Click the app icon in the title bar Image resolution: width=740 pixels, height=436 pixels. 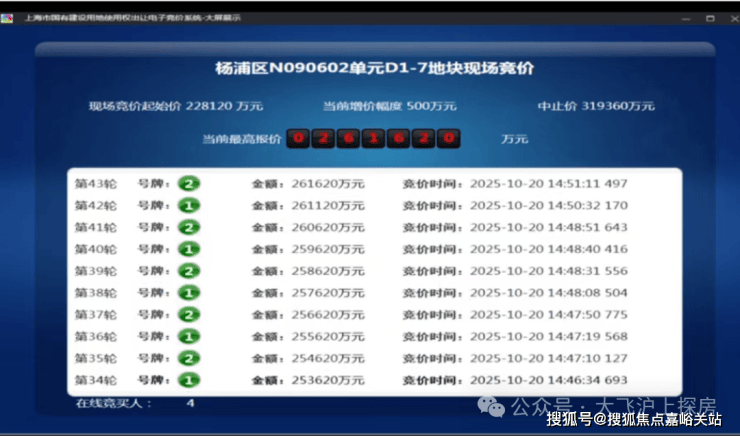coord(7,19)
